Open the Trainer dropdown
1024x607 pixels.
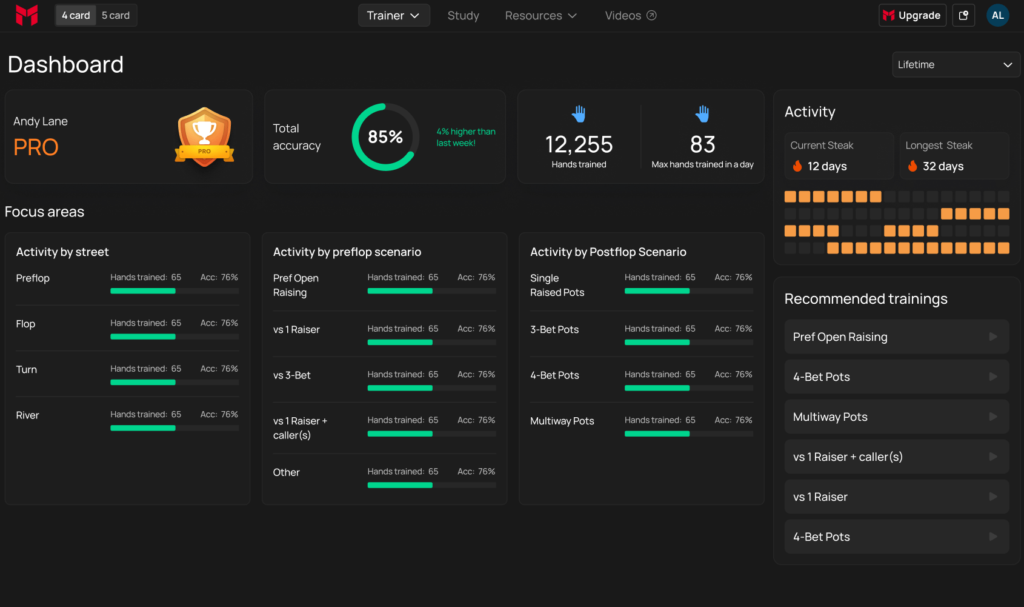[393, 15]
